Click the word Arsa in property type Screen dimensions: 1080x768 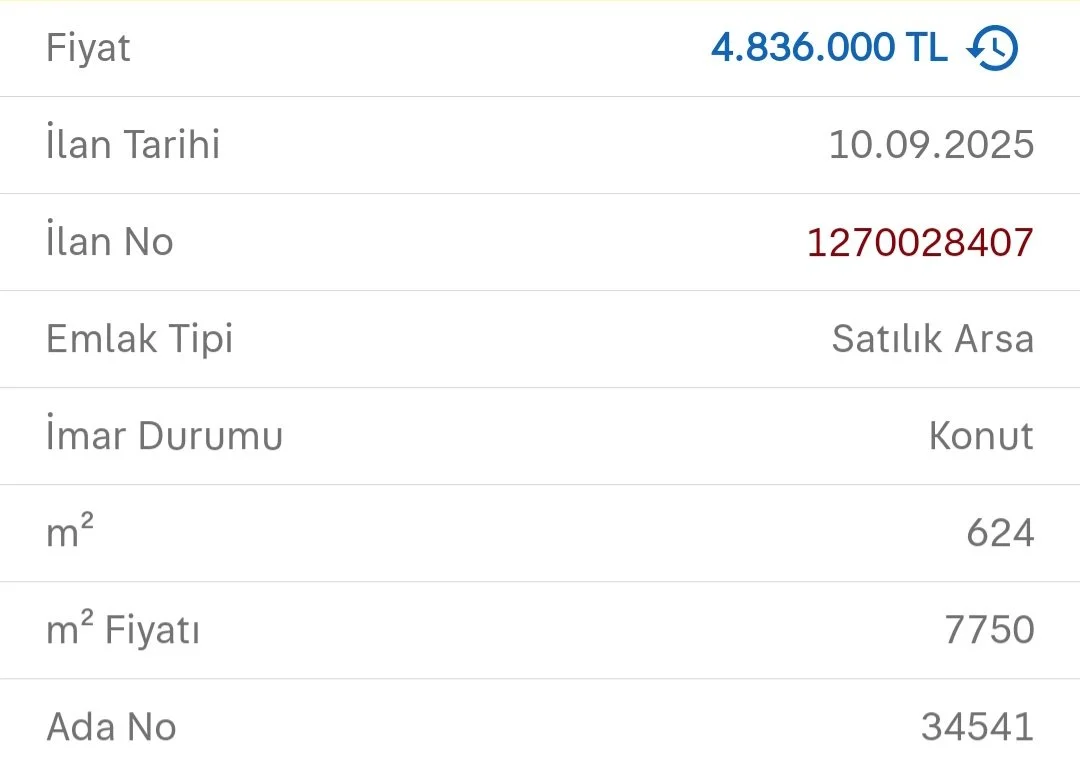(x=991, y=339)
